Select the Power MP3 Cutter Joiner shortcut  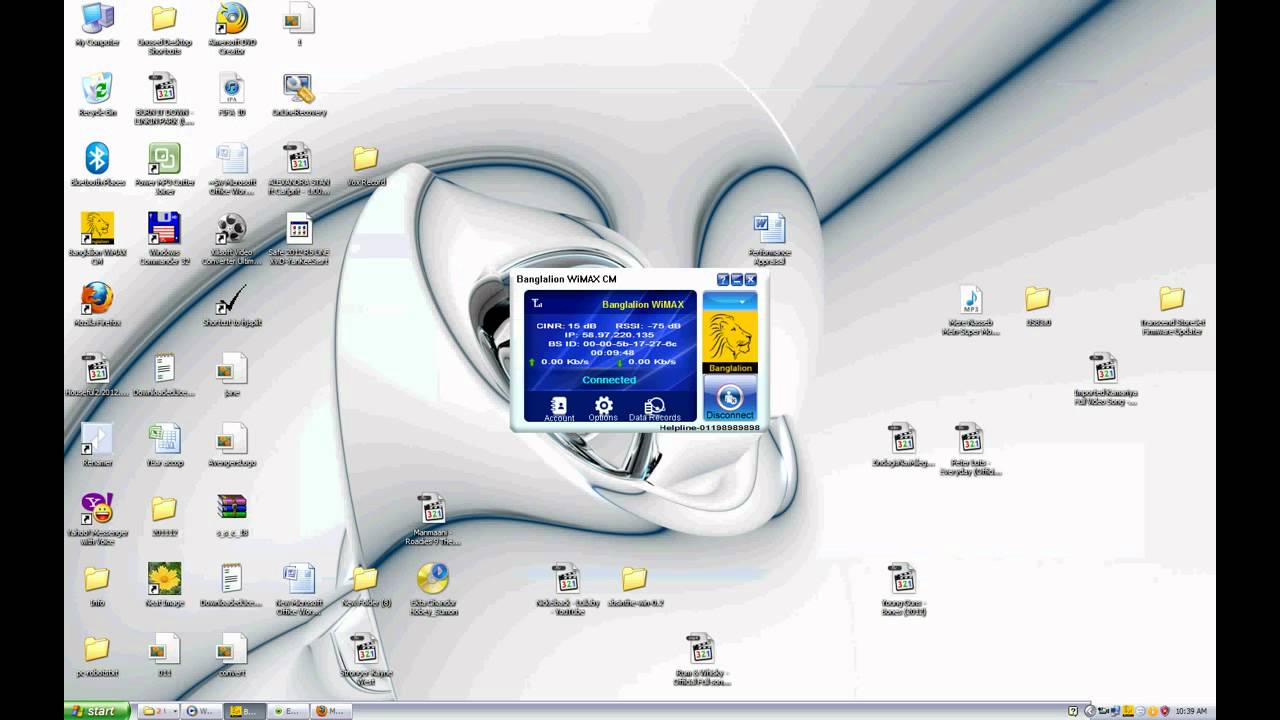[x=164, y=168]
